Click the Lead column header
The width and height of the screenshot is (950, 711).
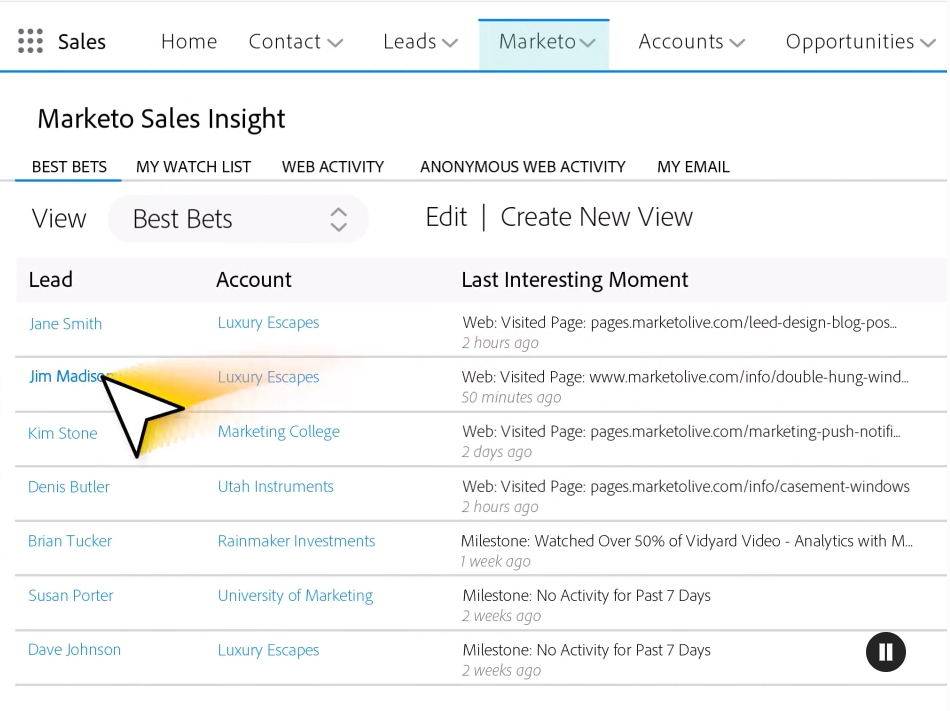click(50, 279)
